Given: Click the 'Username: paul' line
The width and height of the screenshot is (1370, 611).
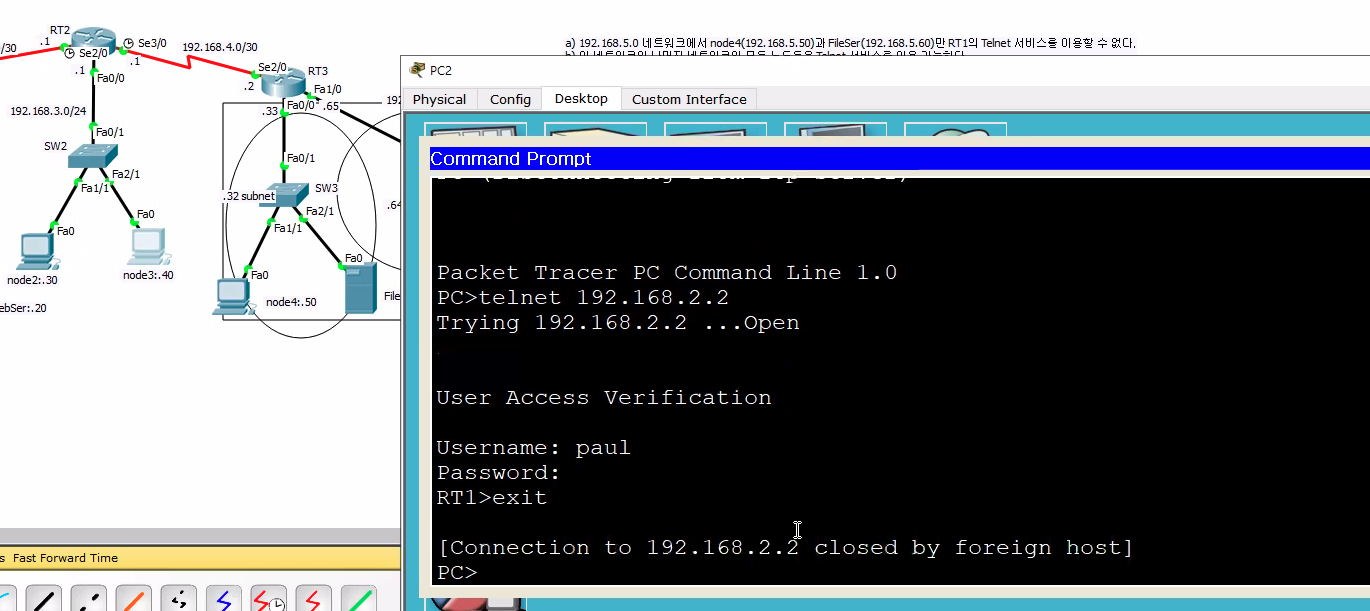Looking at the screenshot, I should click(533, 448).
